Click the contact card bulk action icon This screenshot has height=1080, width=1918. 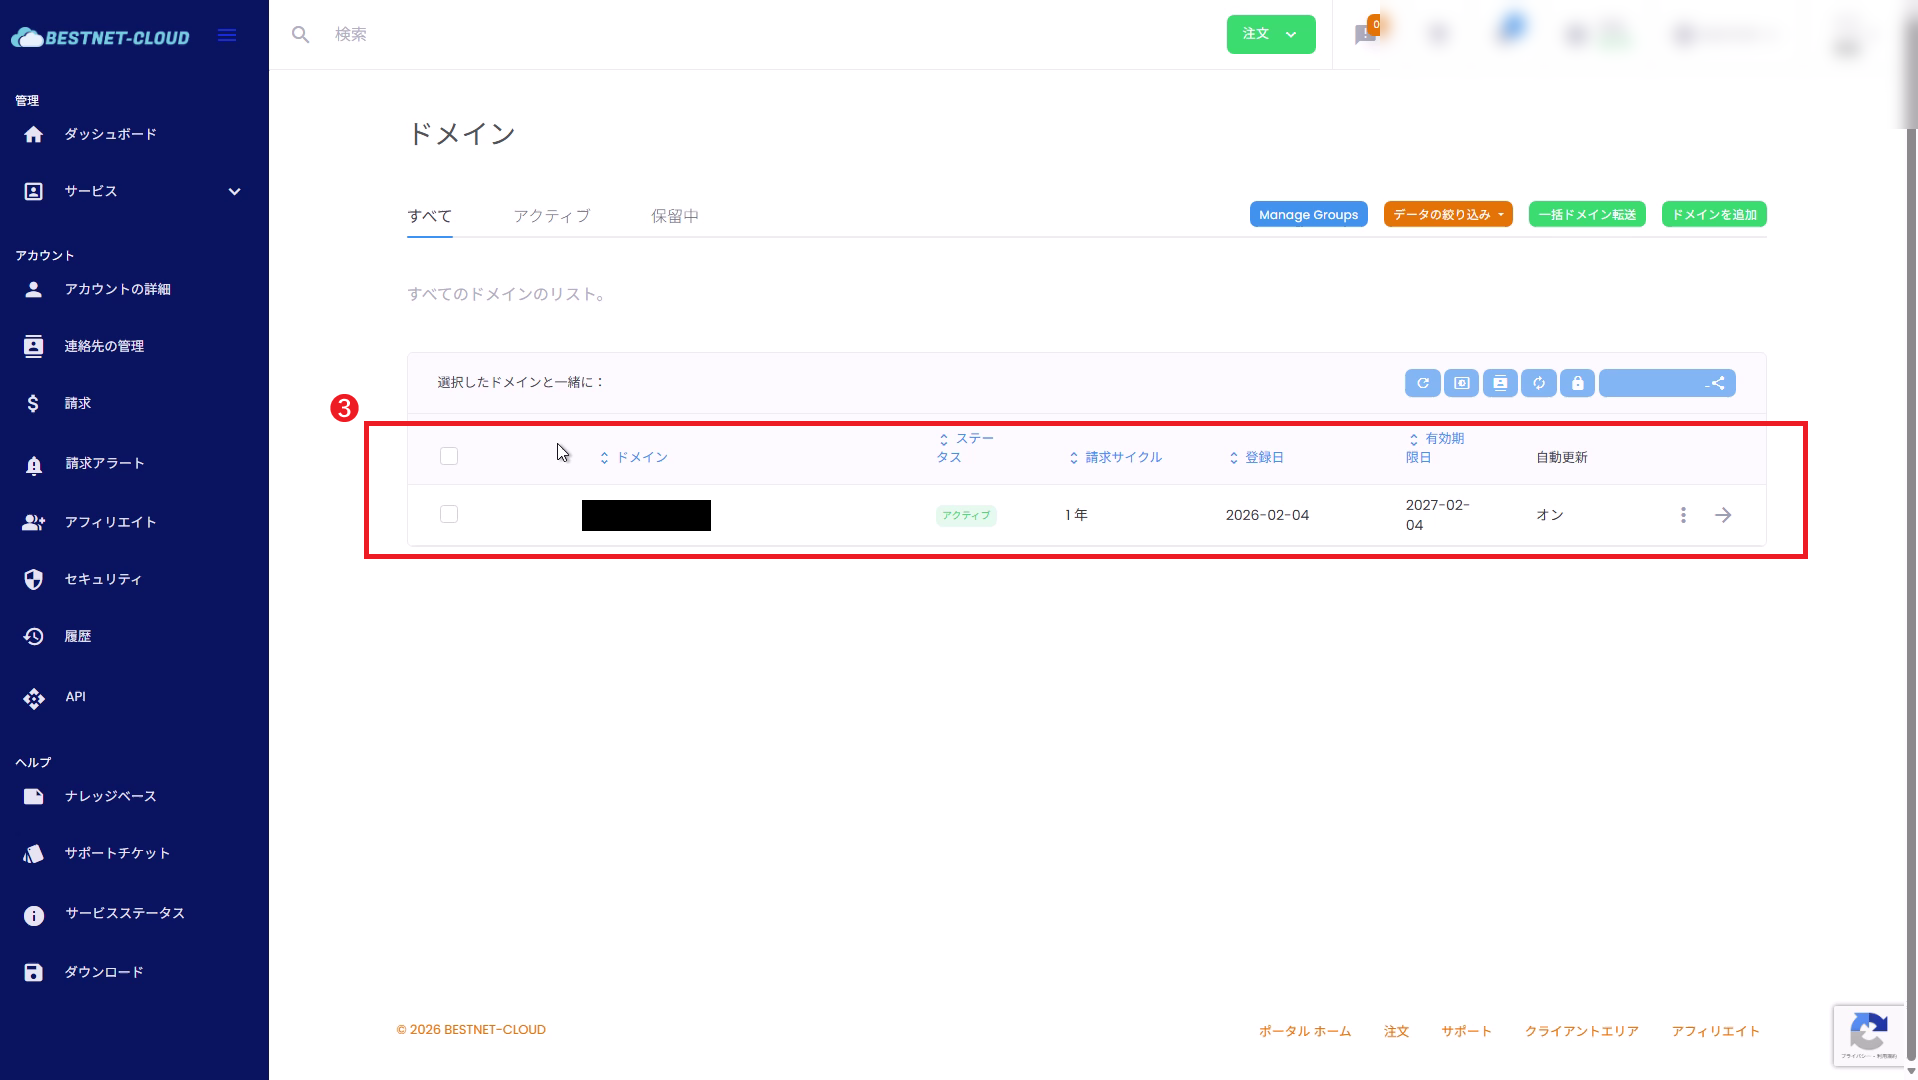(x=1500, y=383)
